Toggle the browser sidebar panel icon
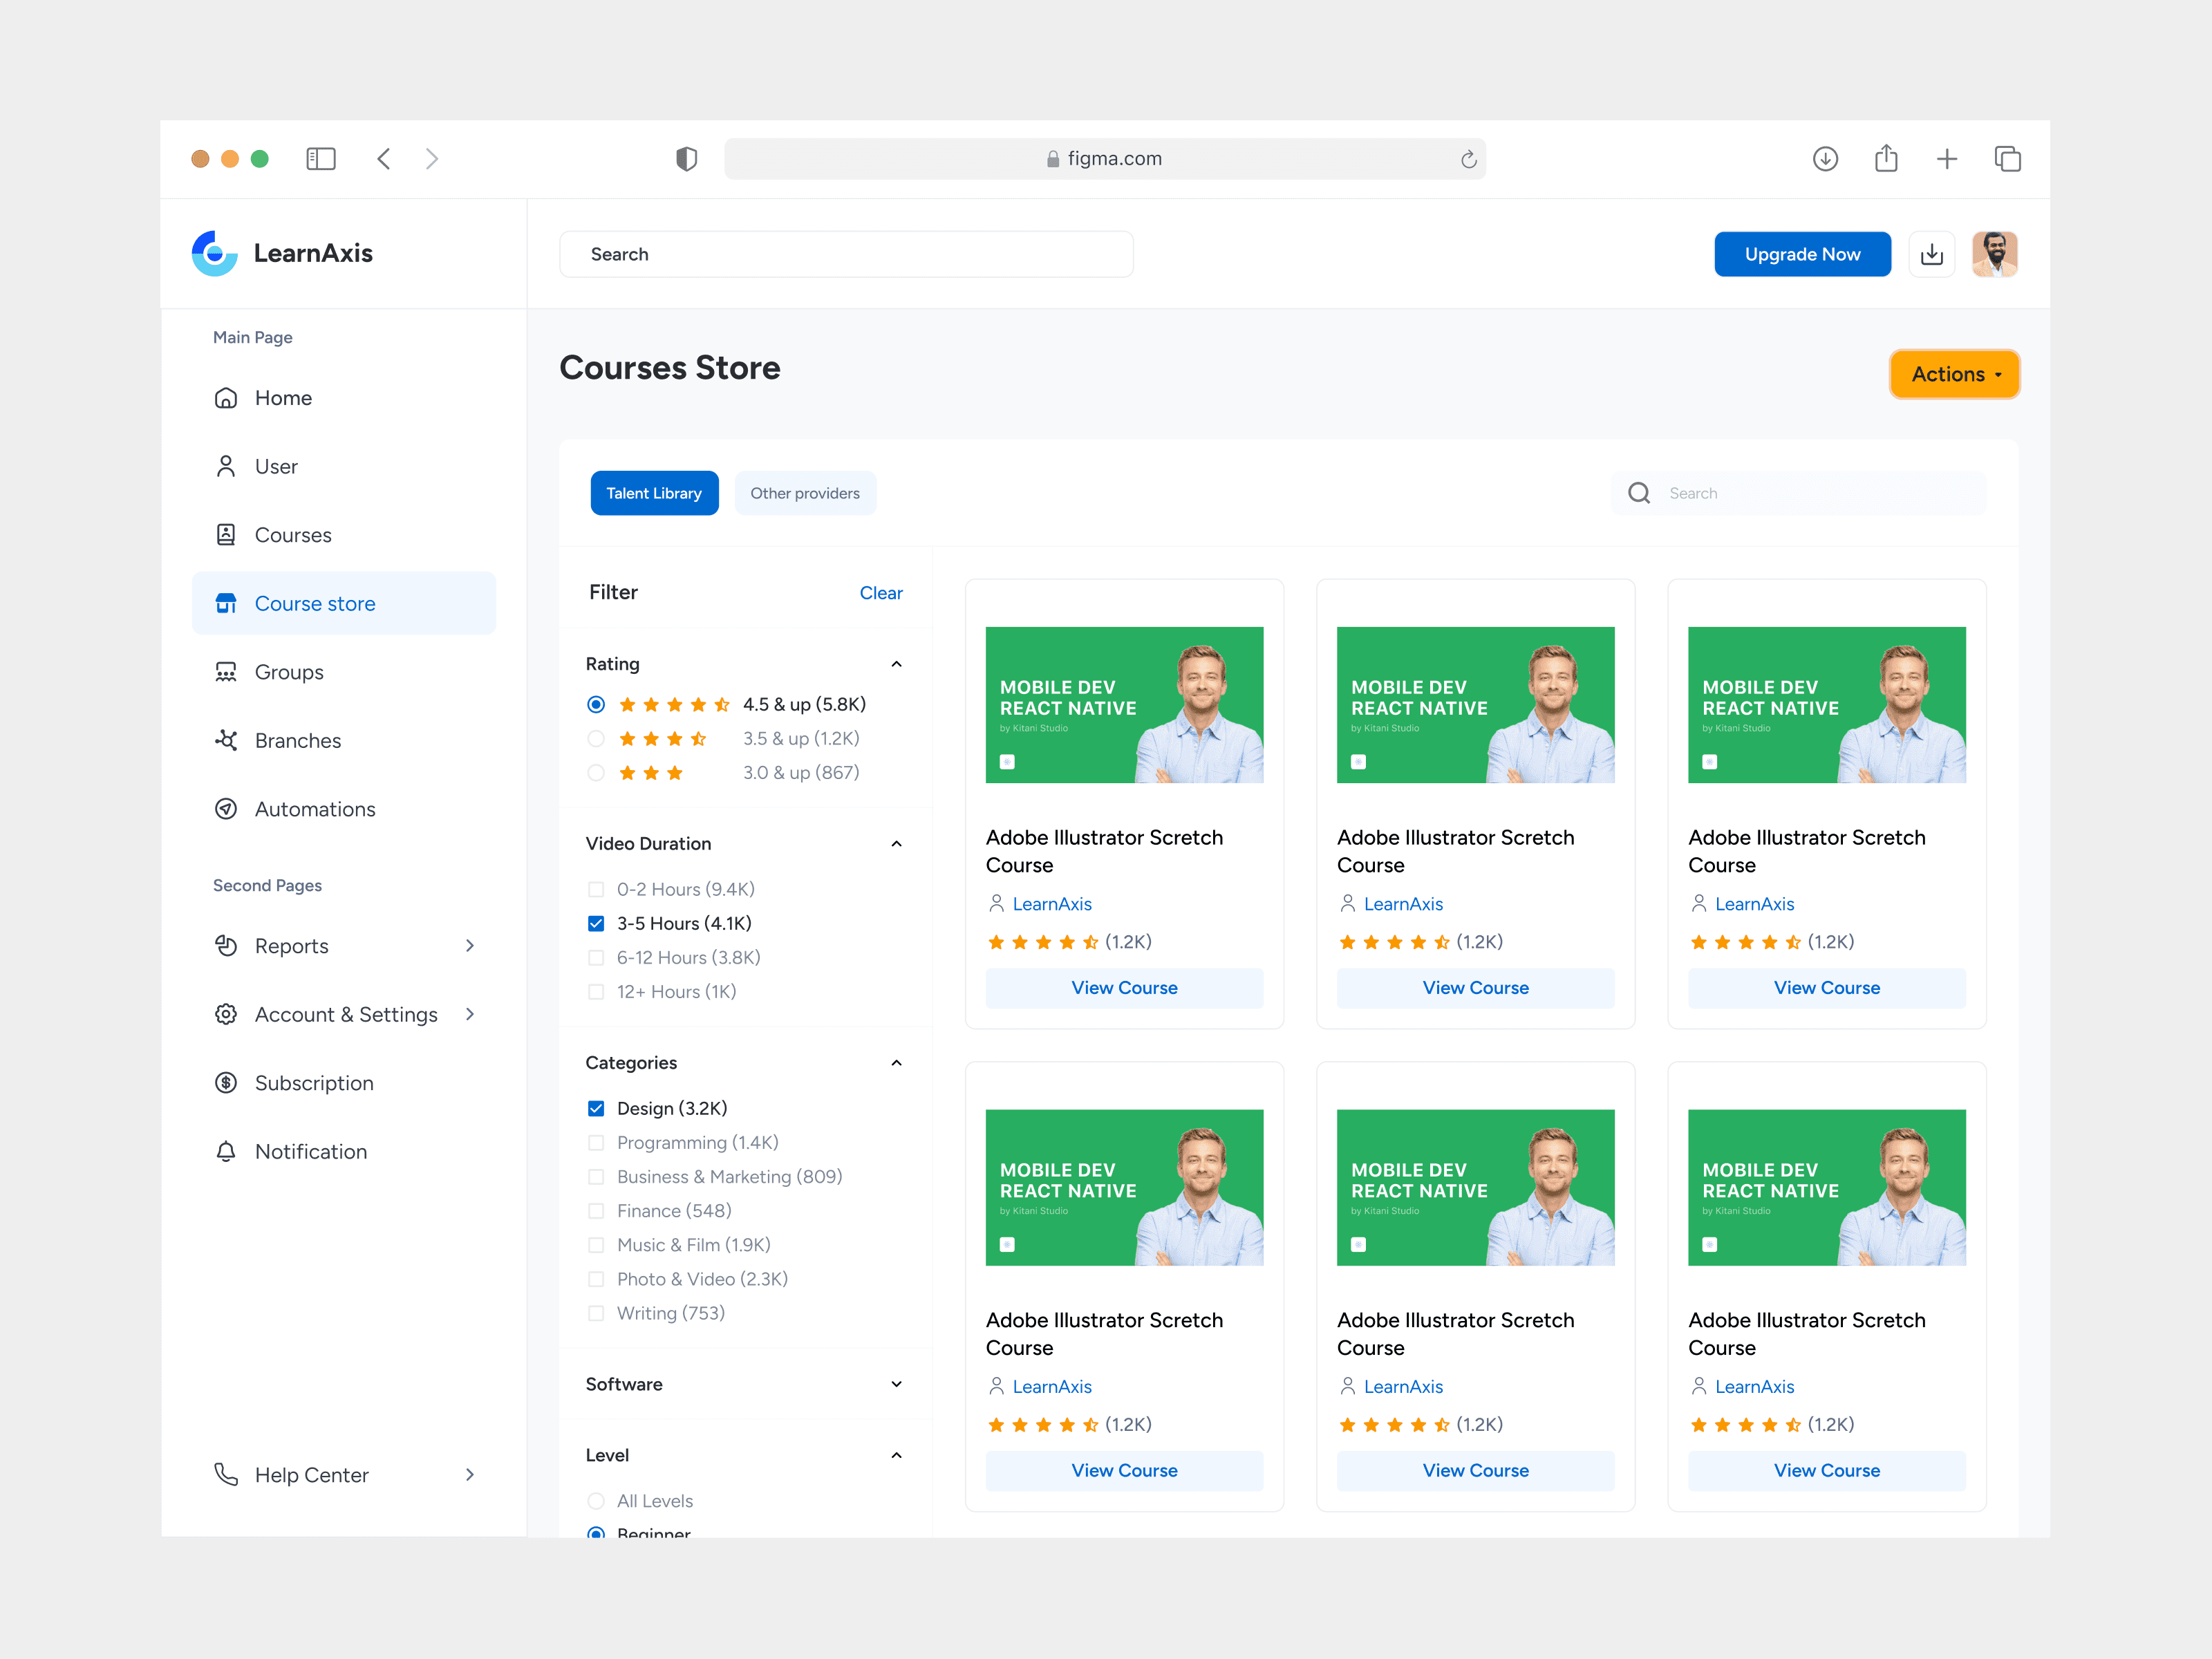This screenshot has height=1659, width=2212. pyautogui.click(x=321, y=159)
